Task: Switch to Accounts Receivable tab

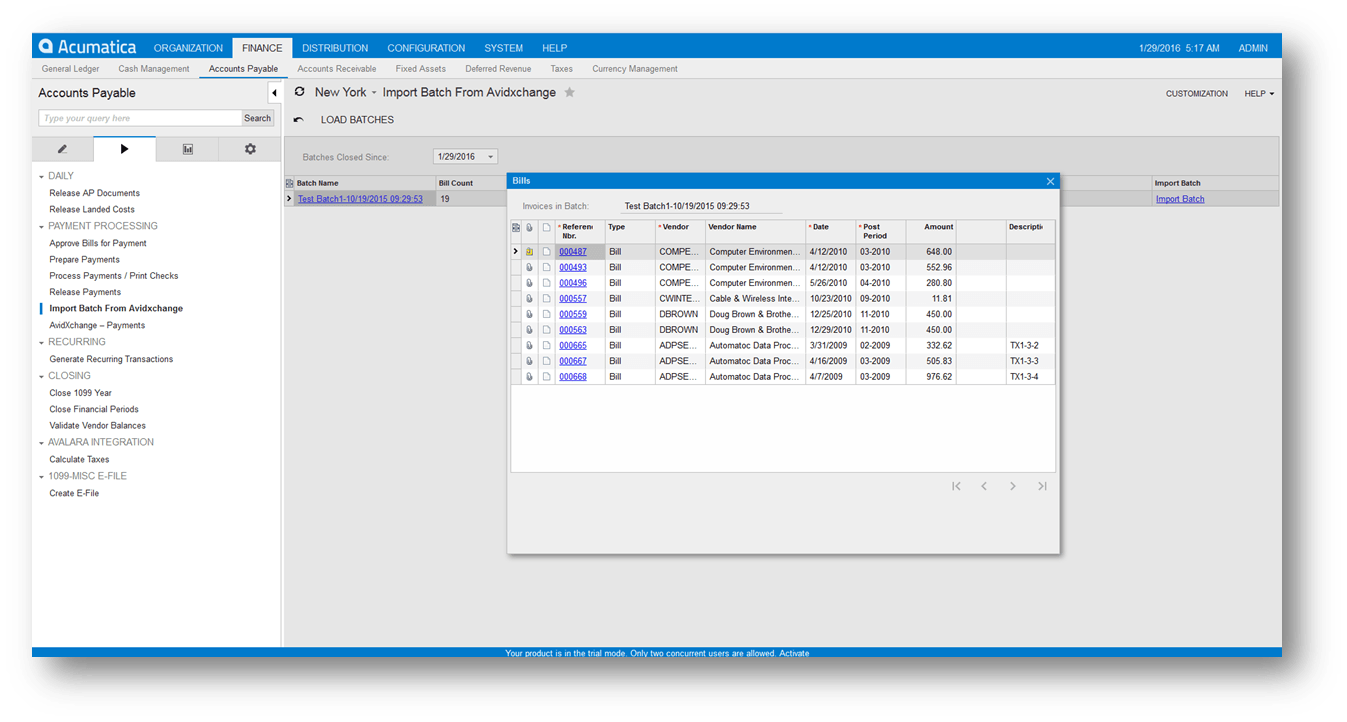Action: [x=337, y=69]
